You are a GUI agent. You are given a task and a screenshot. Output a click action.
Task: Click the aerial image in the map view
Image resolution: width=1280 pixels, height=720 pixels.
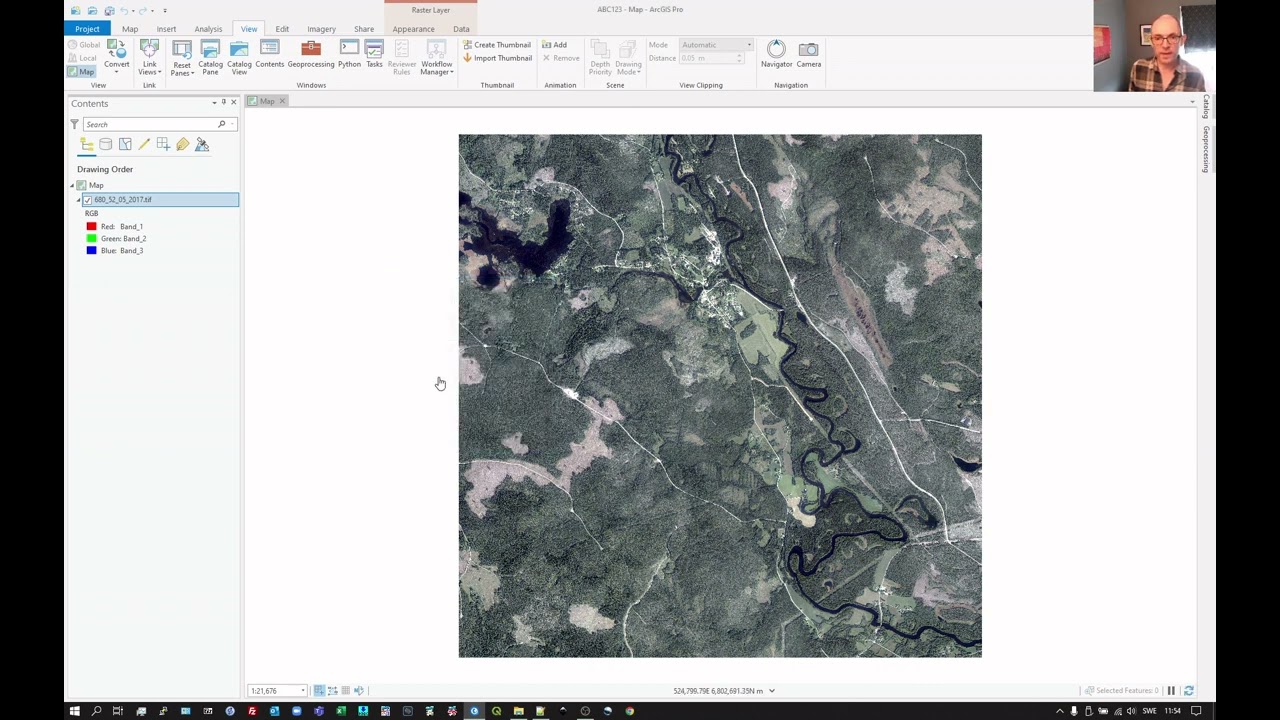coord(720,396)
